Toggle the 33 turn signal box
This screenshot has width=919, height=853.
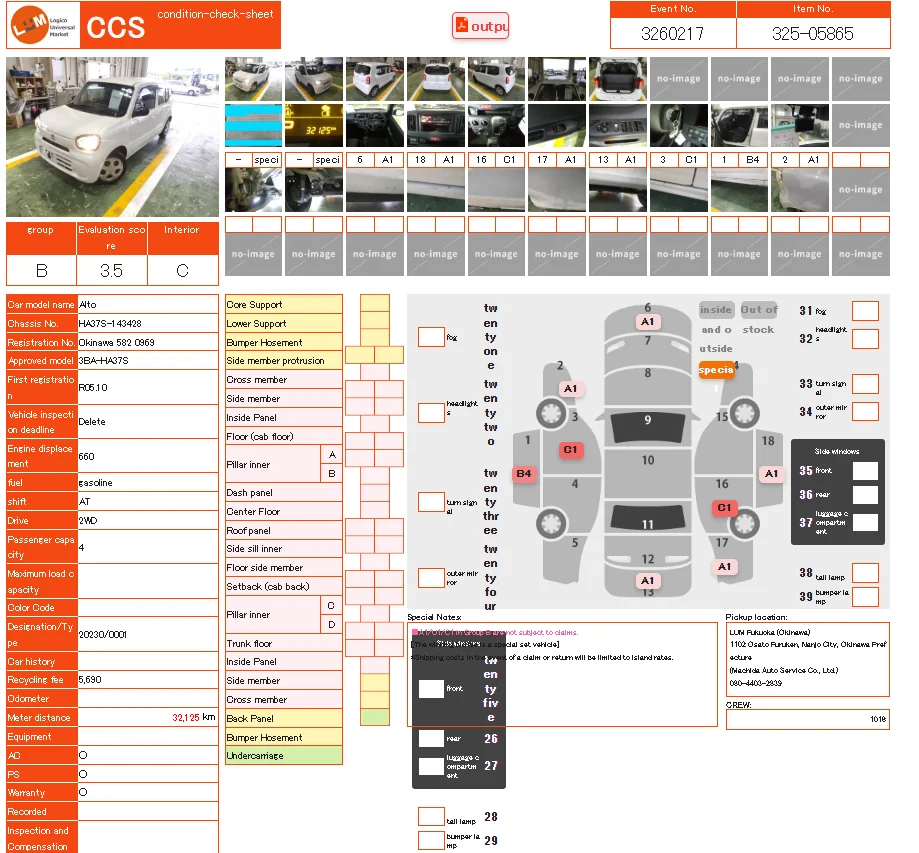pyautogui.click(x=865, y=384)
